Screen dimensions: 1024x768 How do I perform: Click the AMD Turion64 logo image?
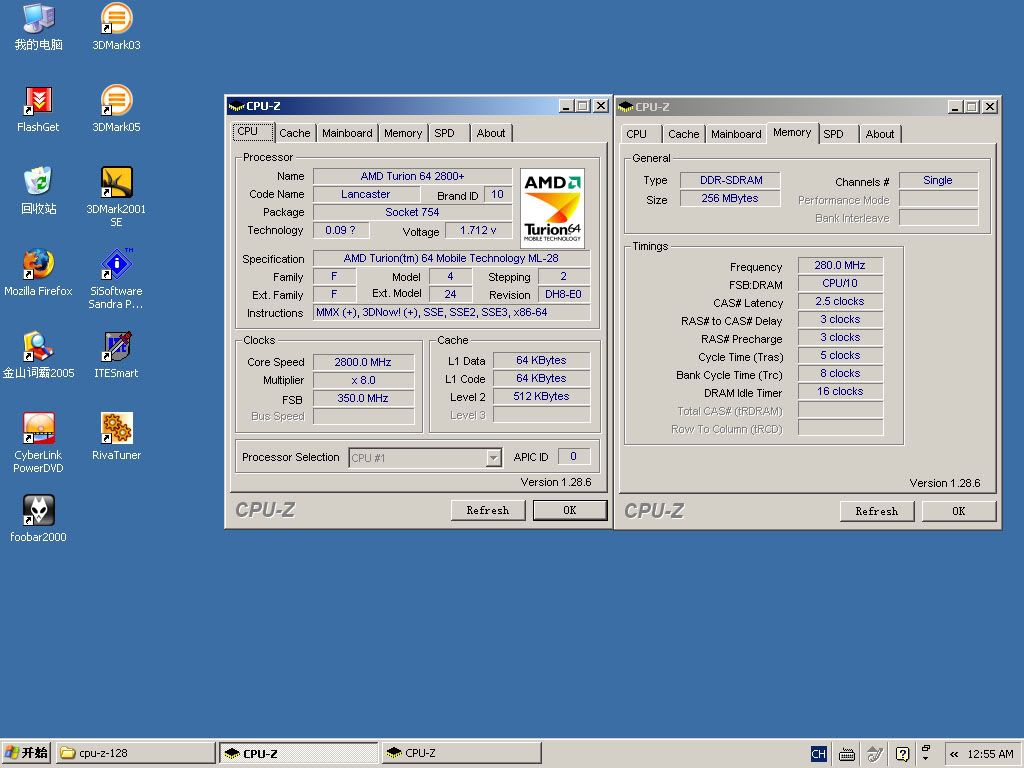pos(552,208)
